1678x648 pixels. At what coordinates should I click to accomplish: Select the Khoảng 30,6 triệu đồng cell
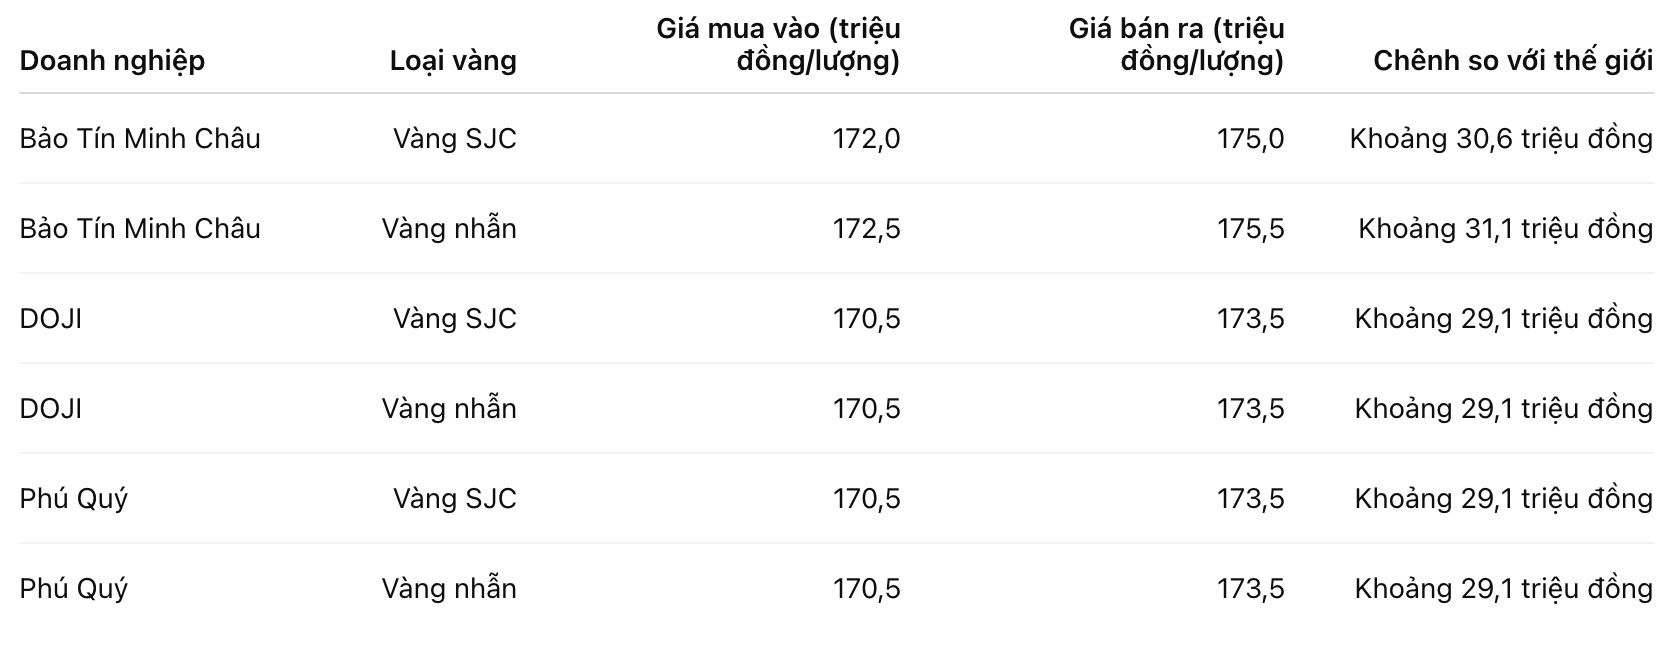click(x=1500, y=139)
